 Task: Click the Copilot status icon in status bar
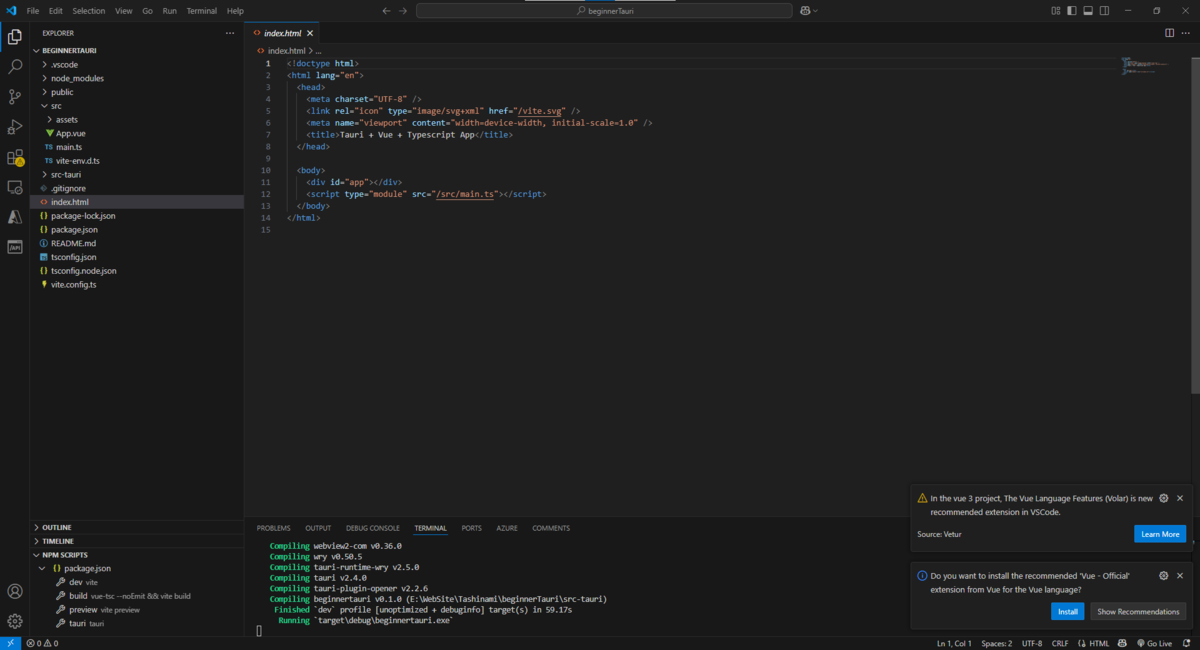coord(1123,643)
